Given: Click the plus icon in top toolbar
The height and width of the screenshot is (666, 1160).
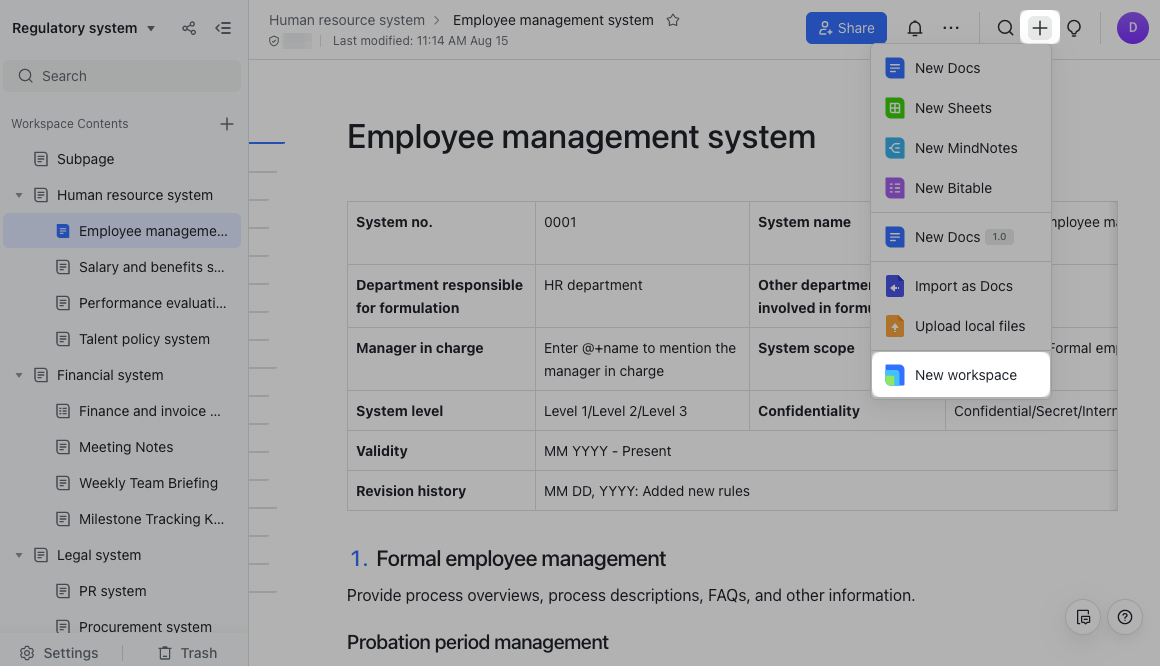Looking at the screenshot, I should pyautogui.click(x=1040, y=28).
